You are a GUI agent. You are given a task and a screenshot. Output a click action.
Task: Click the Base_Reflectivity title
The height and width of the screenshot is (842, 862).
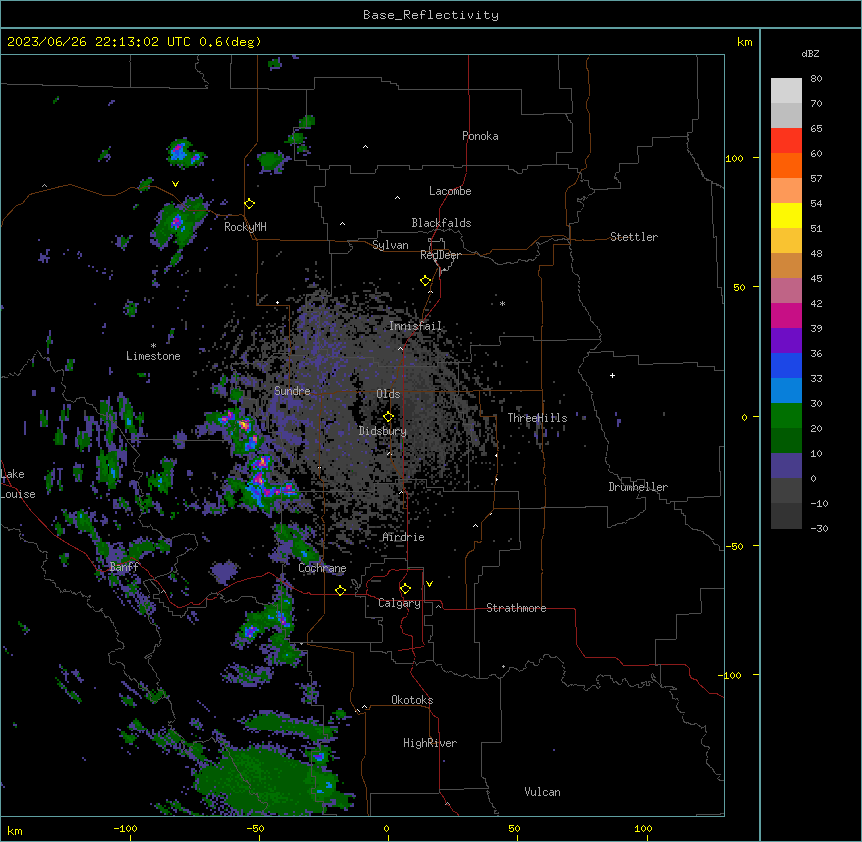pyautogui.click(x=431, y=15)
